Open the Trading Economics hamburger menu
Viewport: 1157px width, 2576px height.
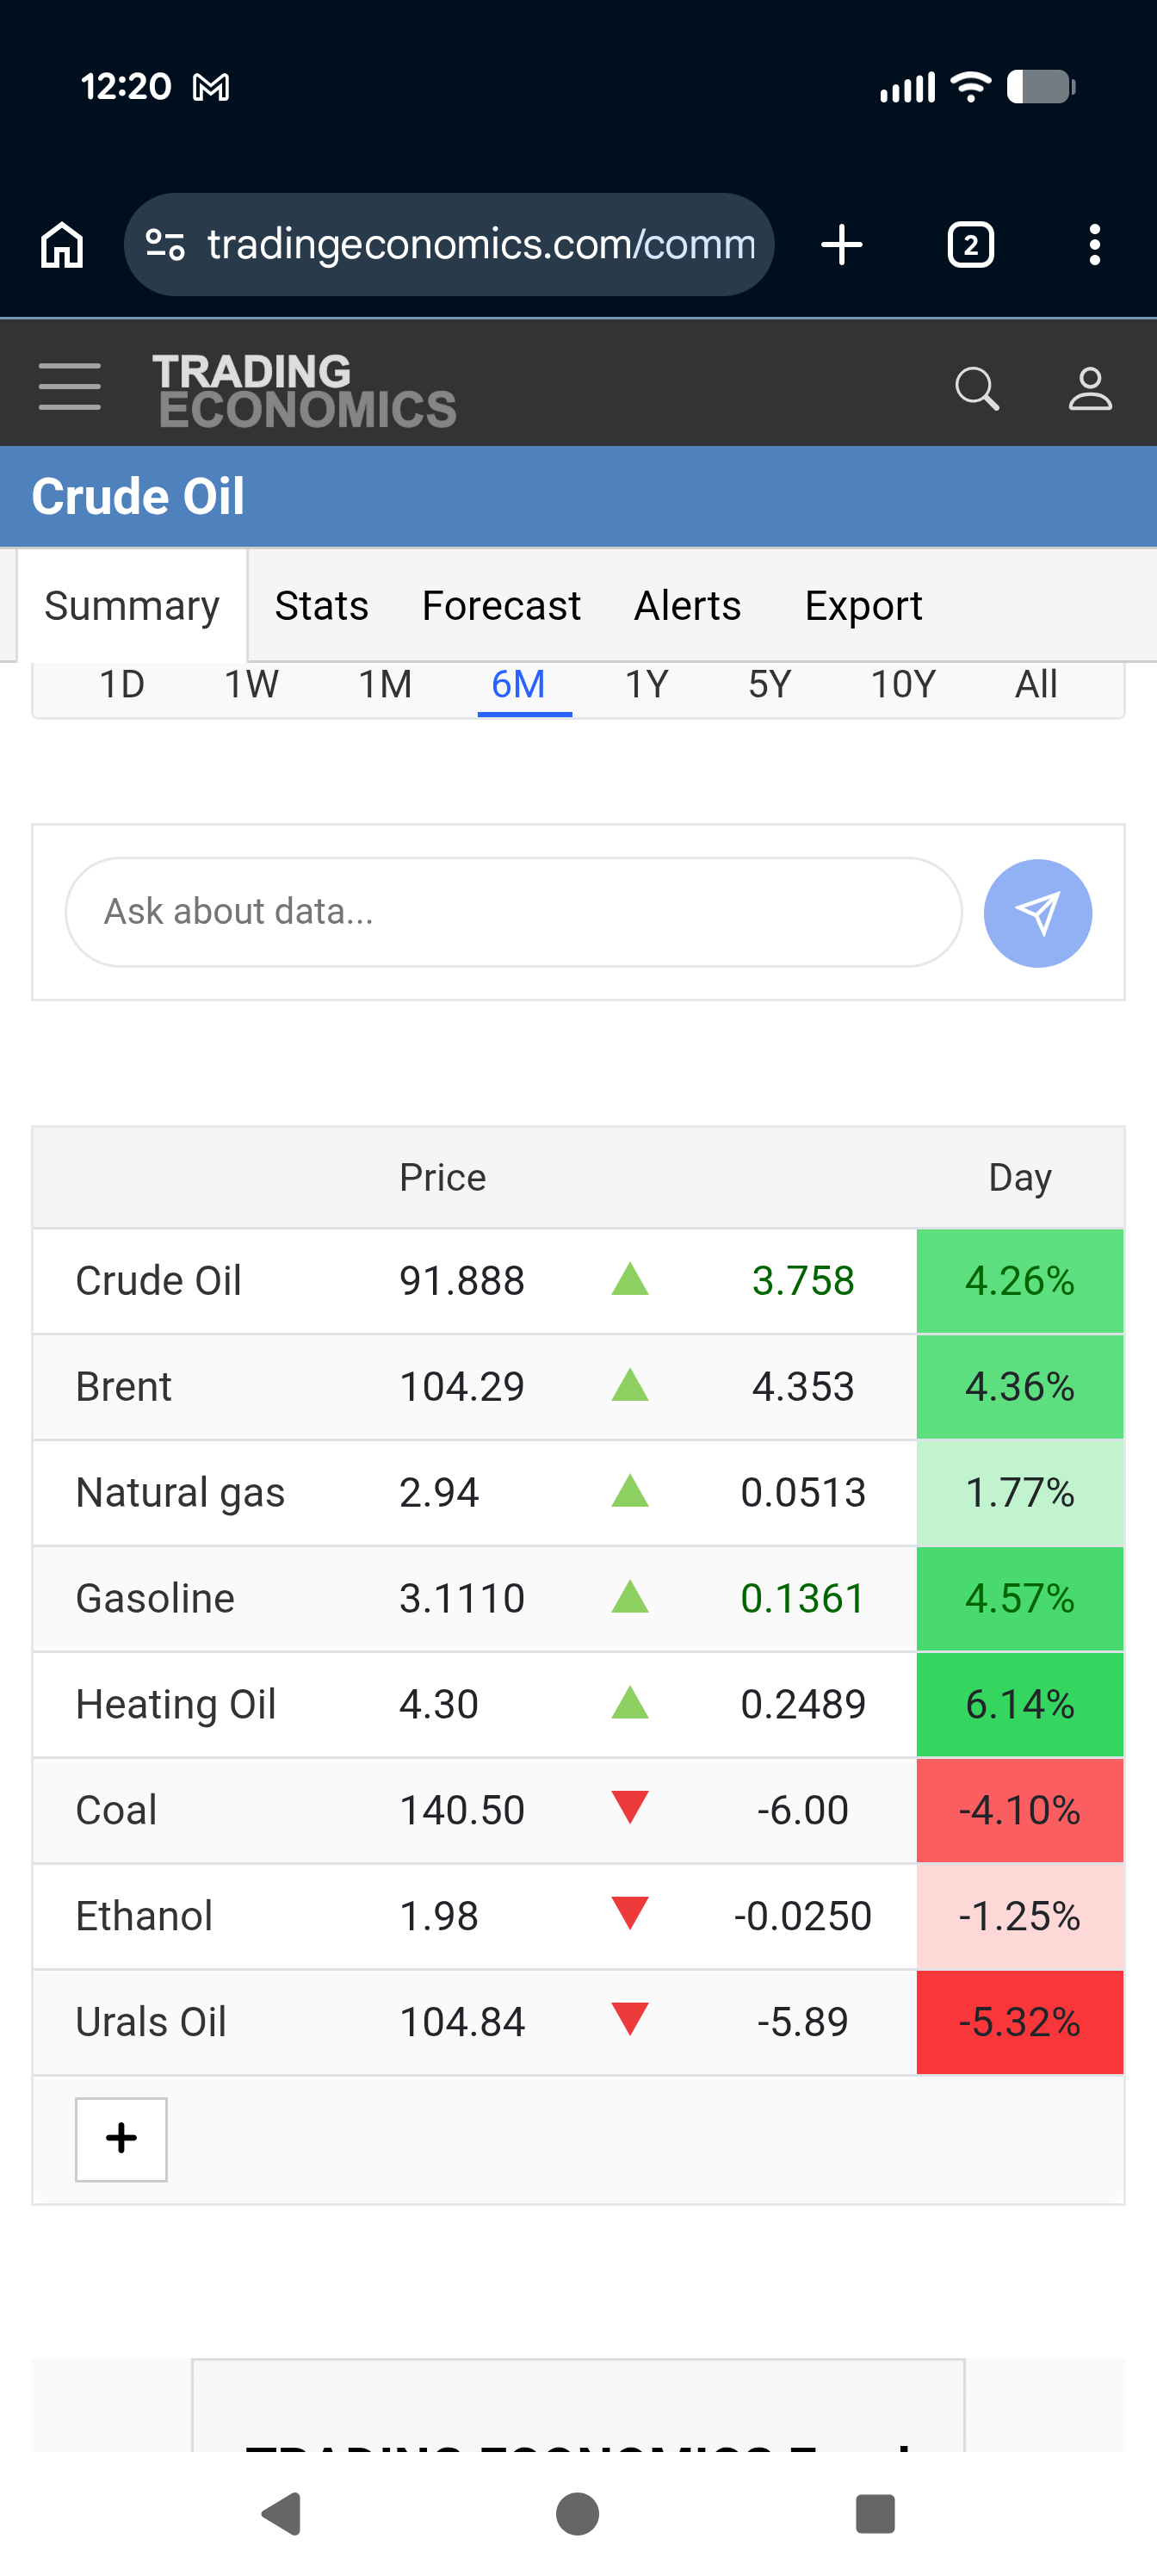[x=69, y=387]
